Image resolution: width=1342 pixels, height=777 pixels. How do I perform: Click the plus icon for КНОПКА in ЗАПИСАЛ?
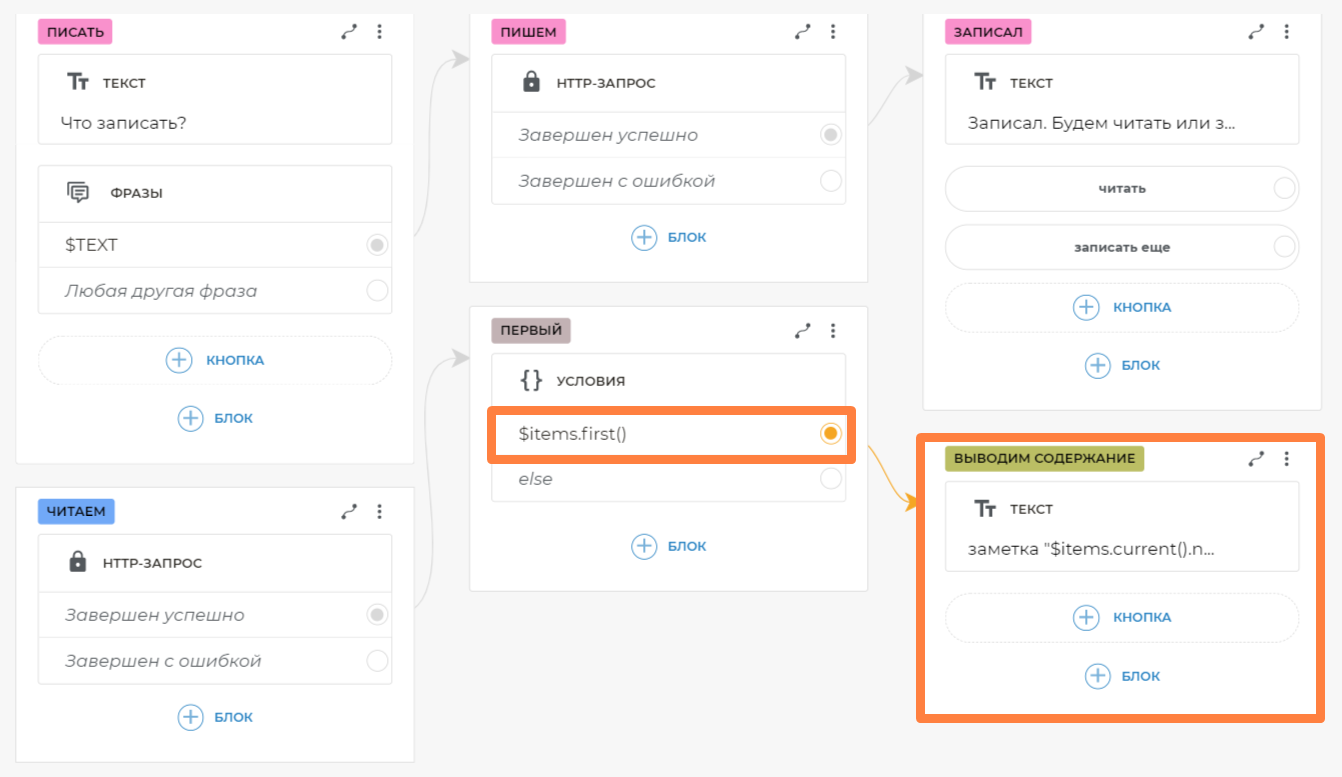pyautogui.click(x=1086, y=307)
